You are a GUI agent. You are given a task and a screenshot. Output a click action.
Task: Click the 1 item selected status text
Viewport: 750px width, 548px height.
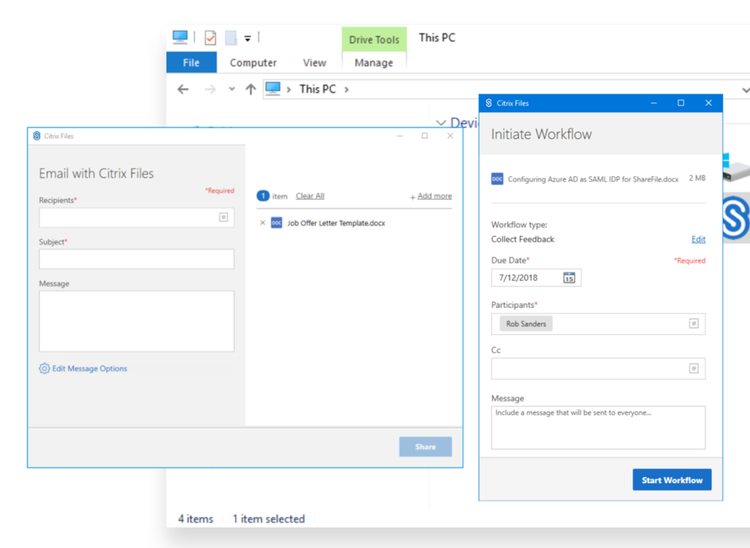point(269,519)
